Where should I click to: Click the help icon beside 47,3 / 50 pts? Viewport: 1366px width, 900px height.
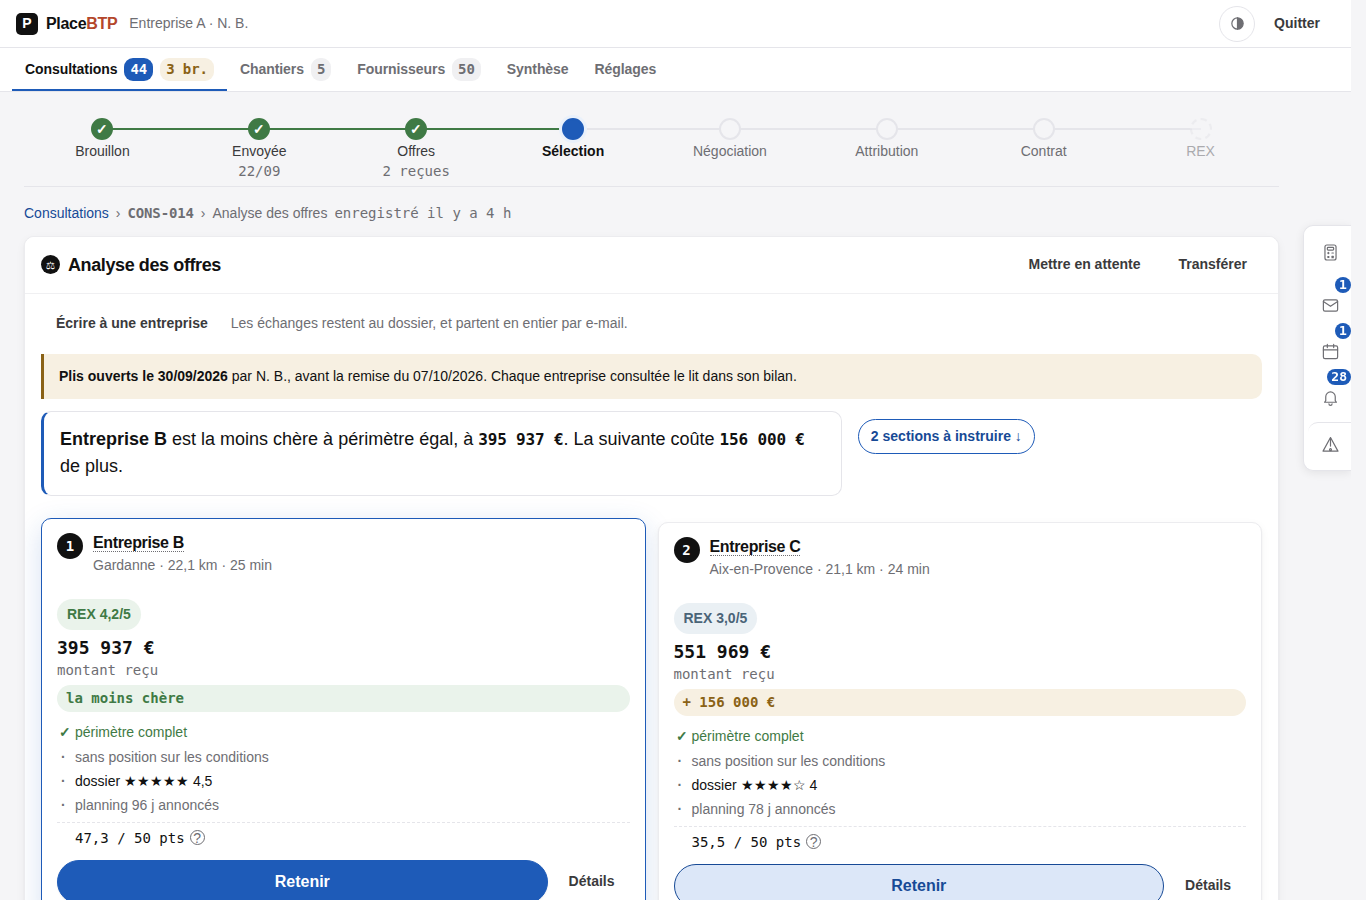(x=198, y=838)
